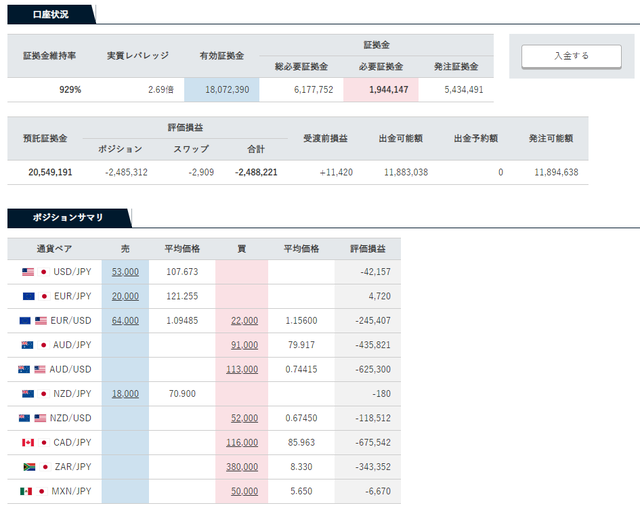Click the New Zealand flag in NZD/JPY row
Screen dimensions: 640x512
28,394
